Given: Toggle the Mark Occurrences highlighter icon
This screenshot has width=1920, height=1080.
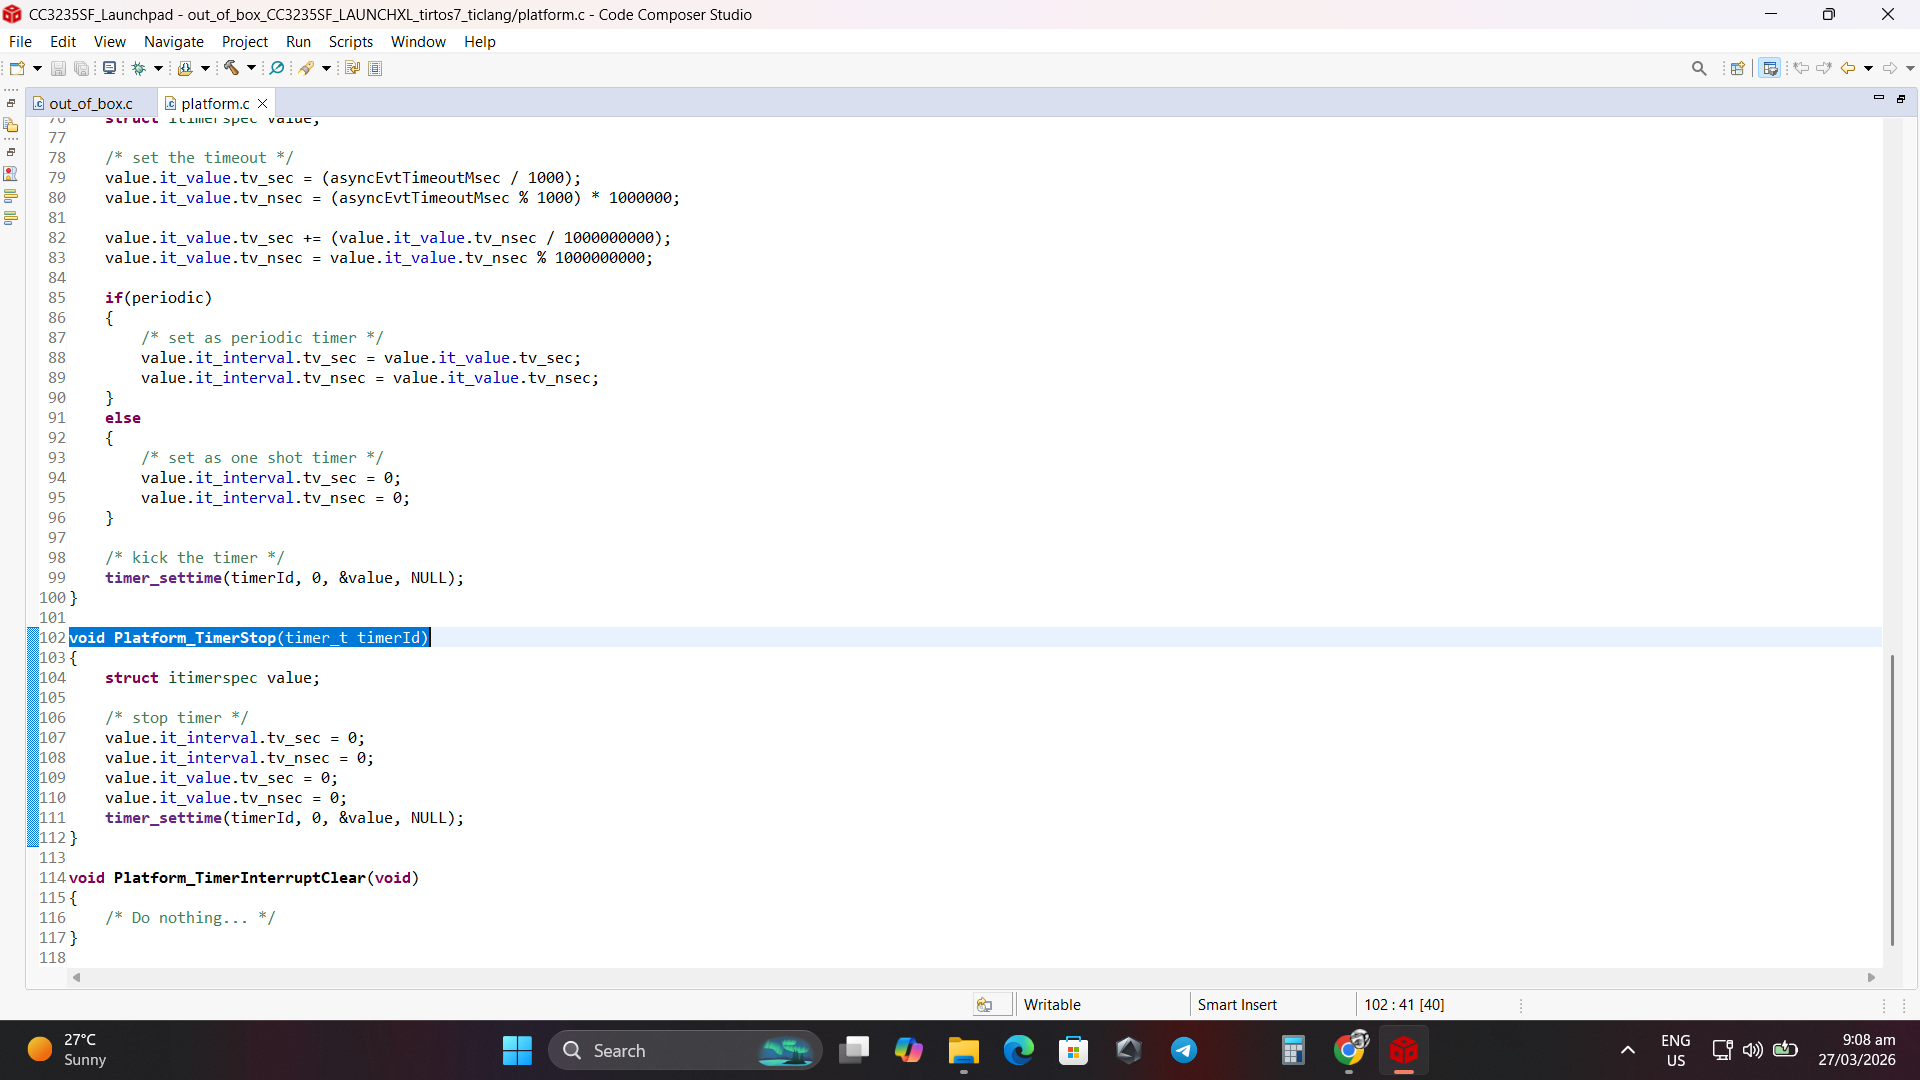Looking at the screenshot, I should [x=306, y=68].
